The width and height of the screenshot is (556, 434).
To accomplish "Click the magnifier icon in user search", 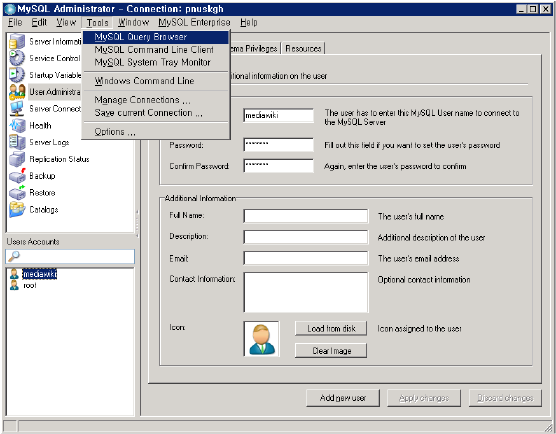I will (x=14, y=256).
